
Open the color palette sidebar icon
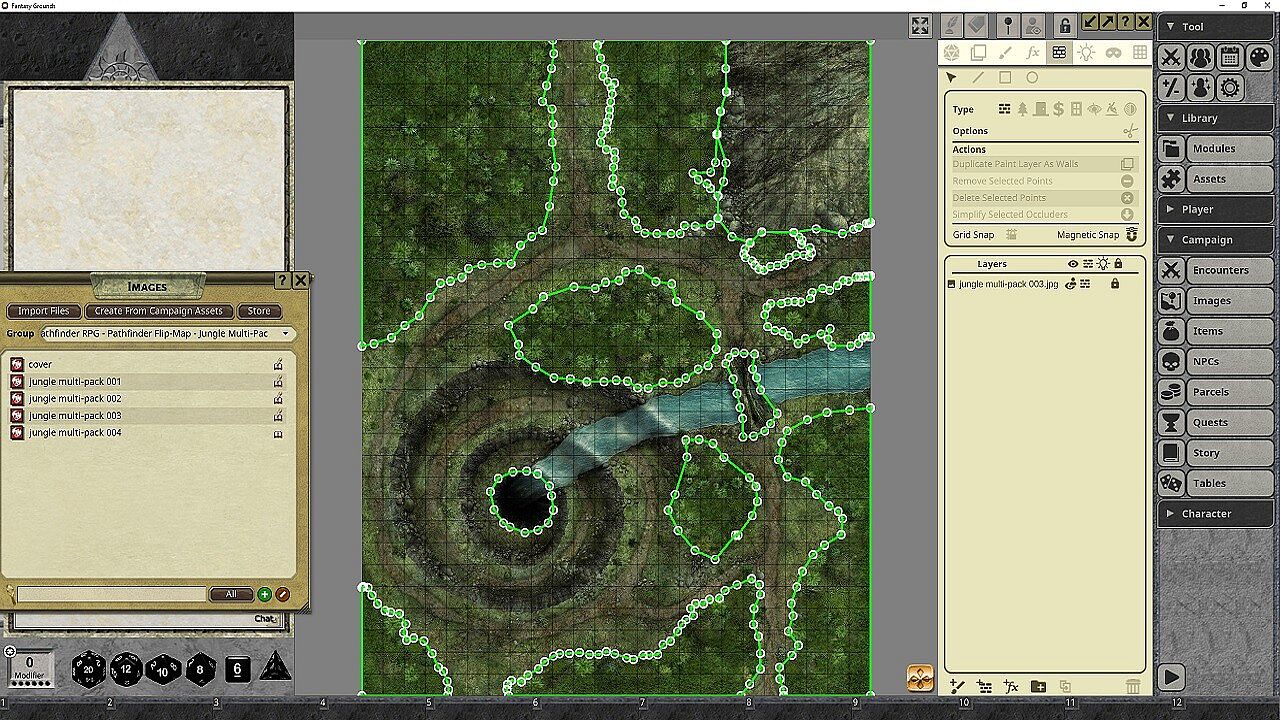(x=1259, y=57)
